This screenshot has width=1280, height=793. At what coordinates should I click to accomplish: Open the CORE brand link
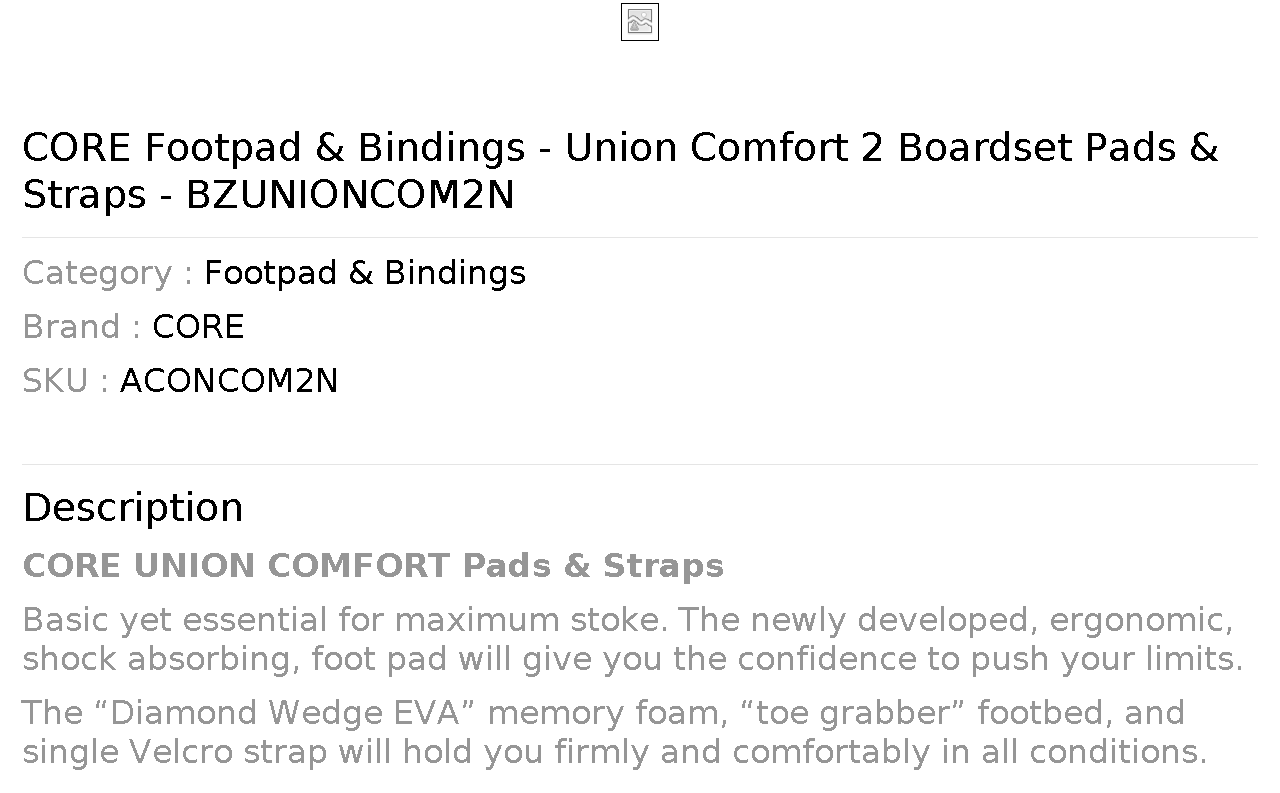click(198, 327)
